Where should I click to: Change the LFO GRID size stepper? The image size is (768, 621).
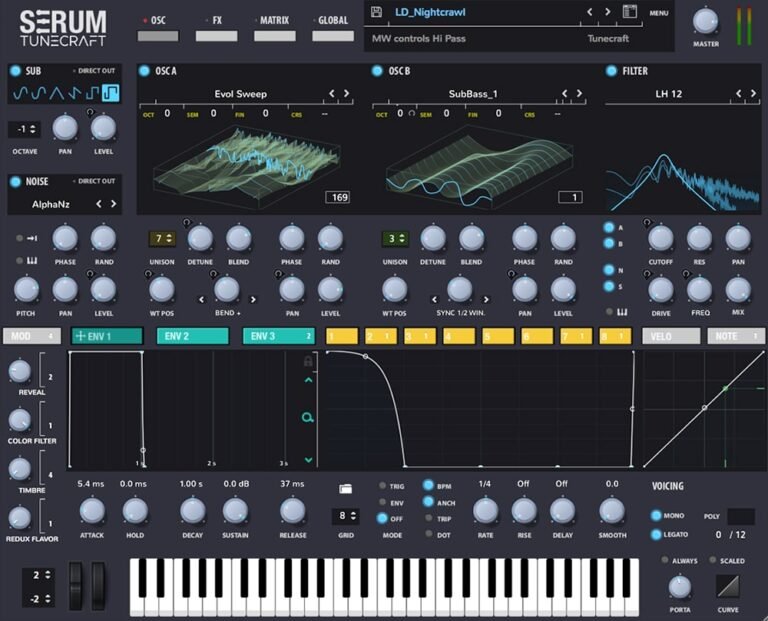click(346, 516)
